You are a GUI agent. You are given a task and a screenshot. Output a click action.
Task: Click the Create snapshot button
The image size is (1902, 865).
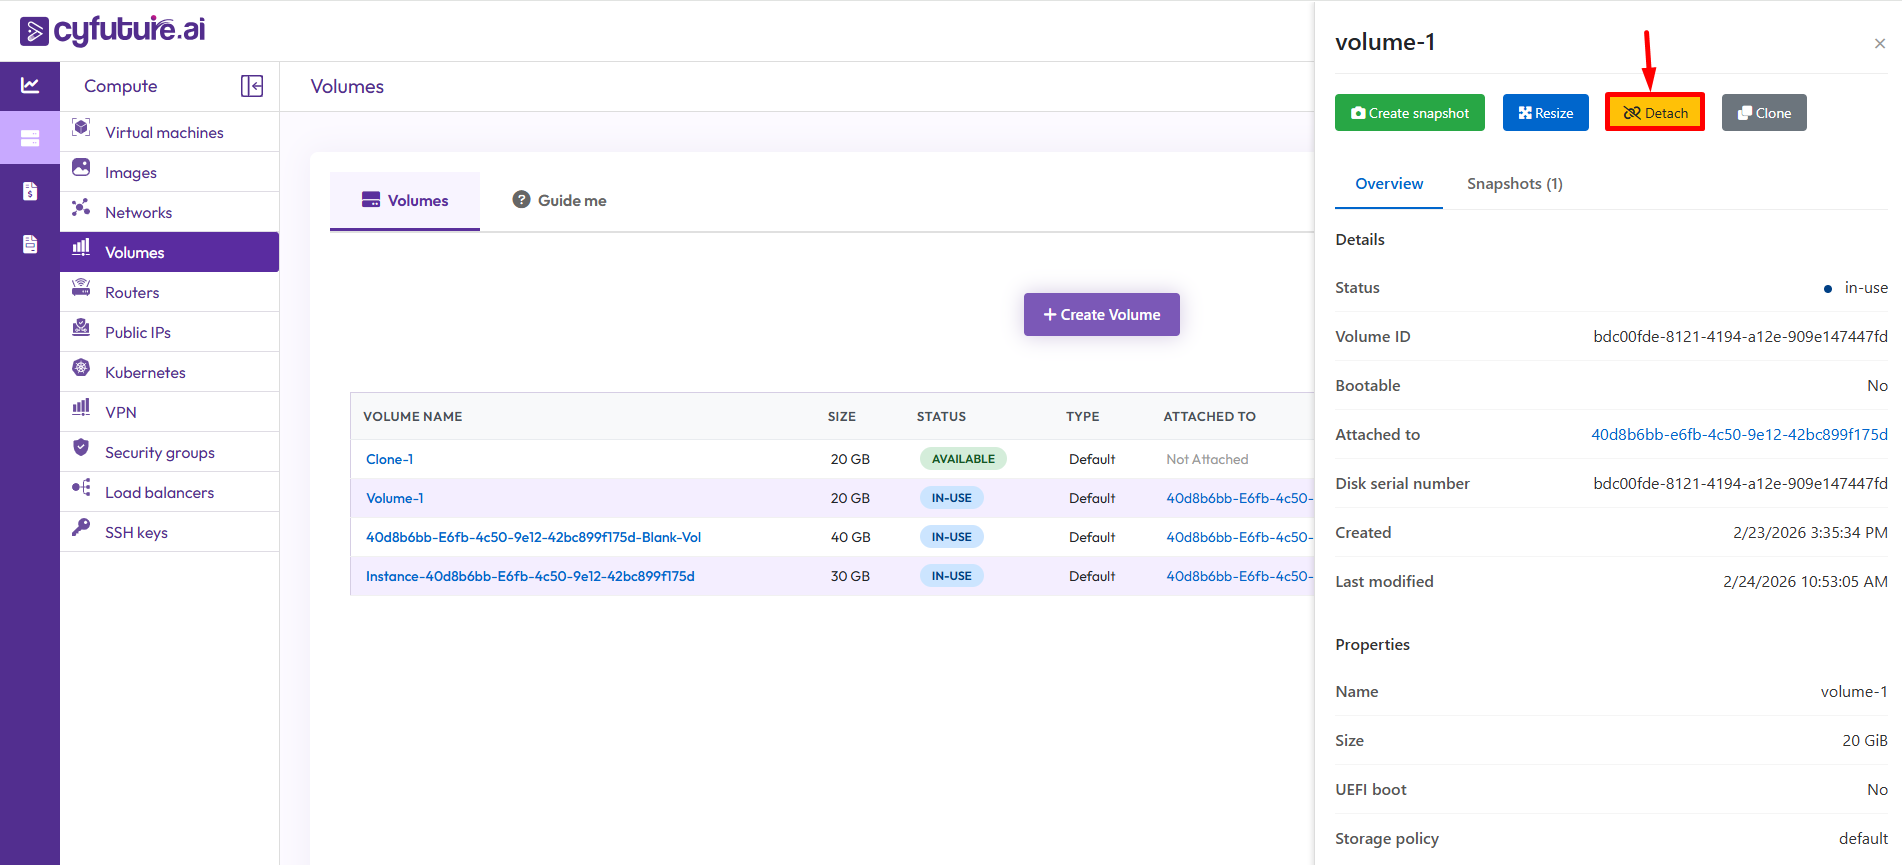[x=1409, y=113]
